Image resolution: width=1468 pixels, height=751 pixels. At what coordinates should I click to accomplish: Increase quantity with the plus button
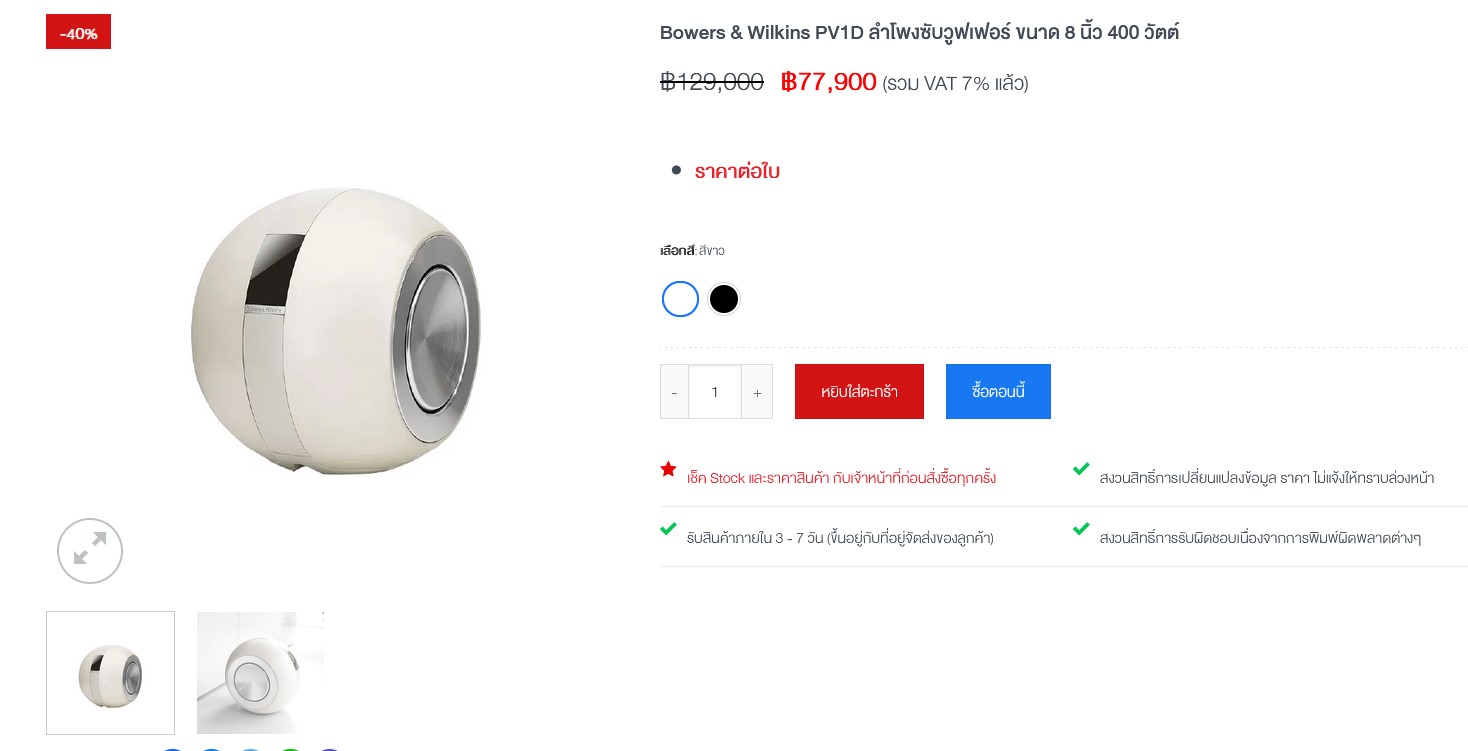pos(757,392)
